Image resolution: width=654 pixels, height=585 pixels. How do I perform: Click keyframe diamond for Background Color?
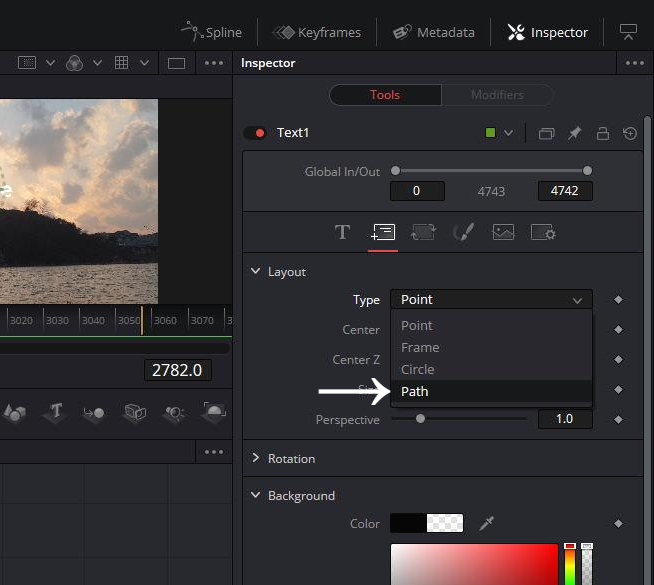tap(618, 523)
